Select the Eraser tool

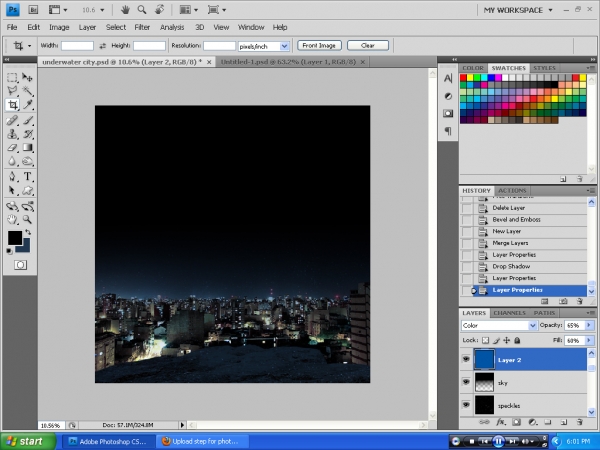(12, 147)
